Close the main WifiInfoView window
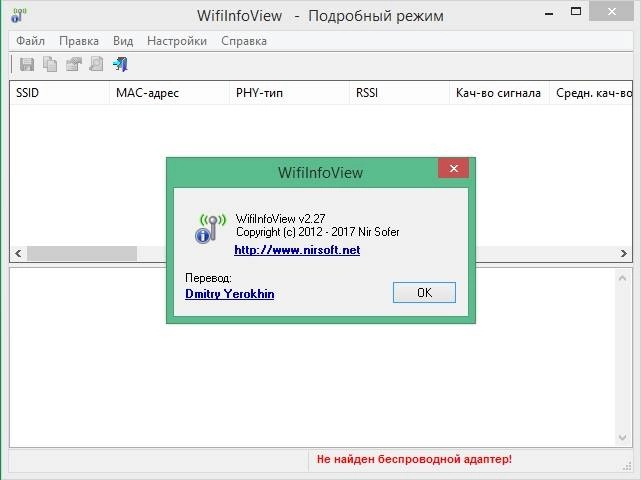 (612, 12)
